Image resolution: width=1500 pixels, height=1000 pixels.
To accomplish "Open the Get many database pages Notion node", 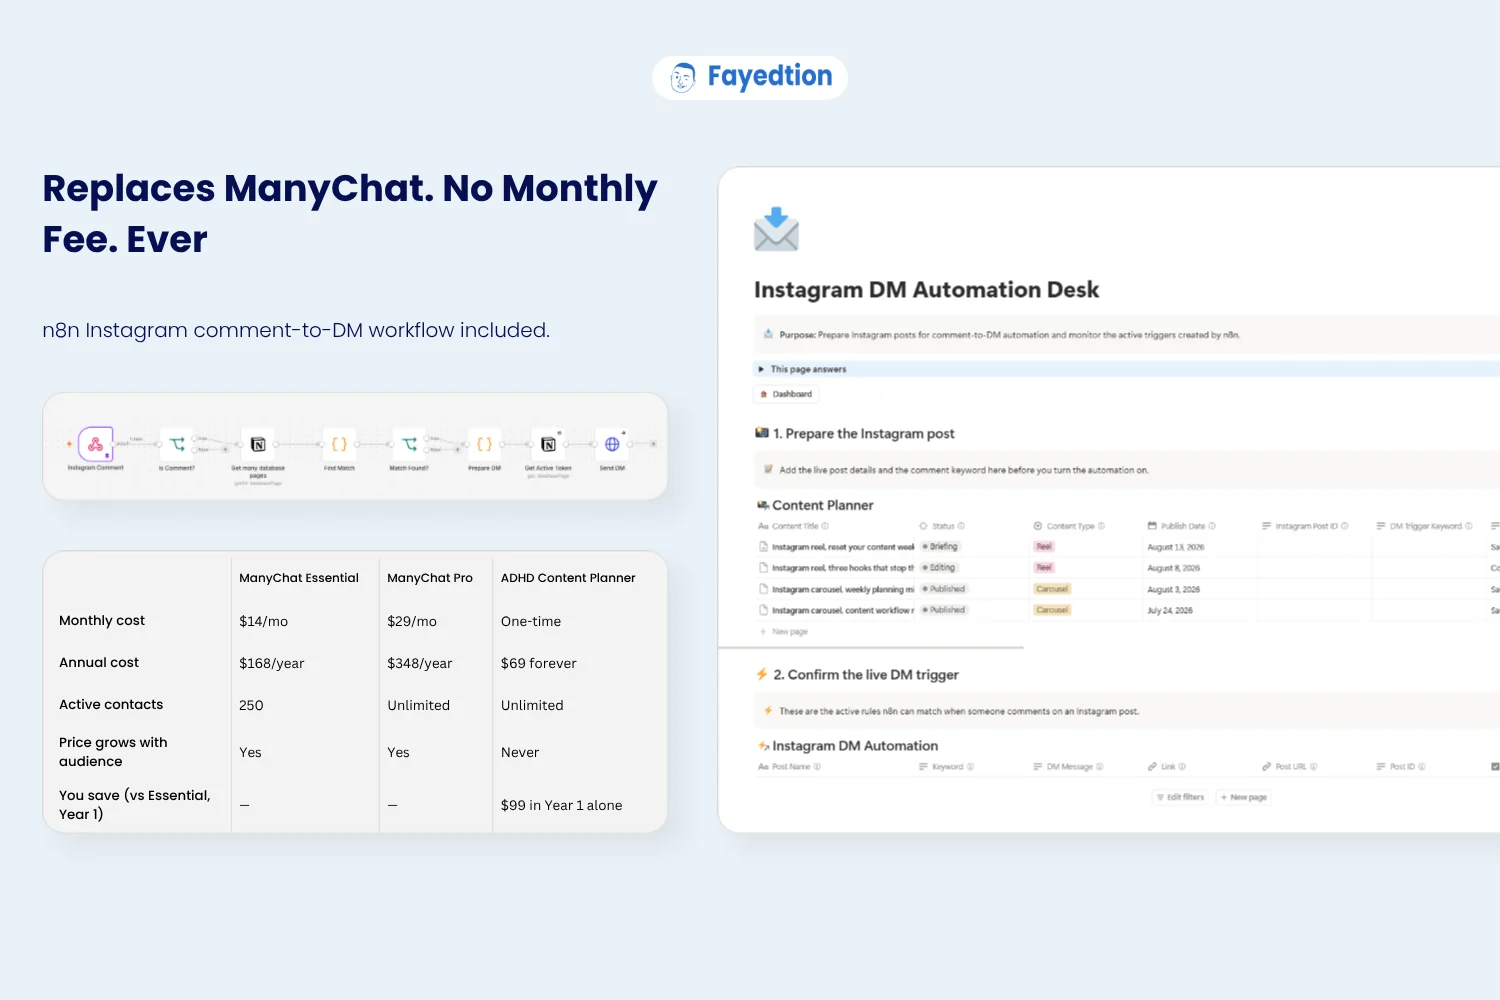I will point(258,444).
